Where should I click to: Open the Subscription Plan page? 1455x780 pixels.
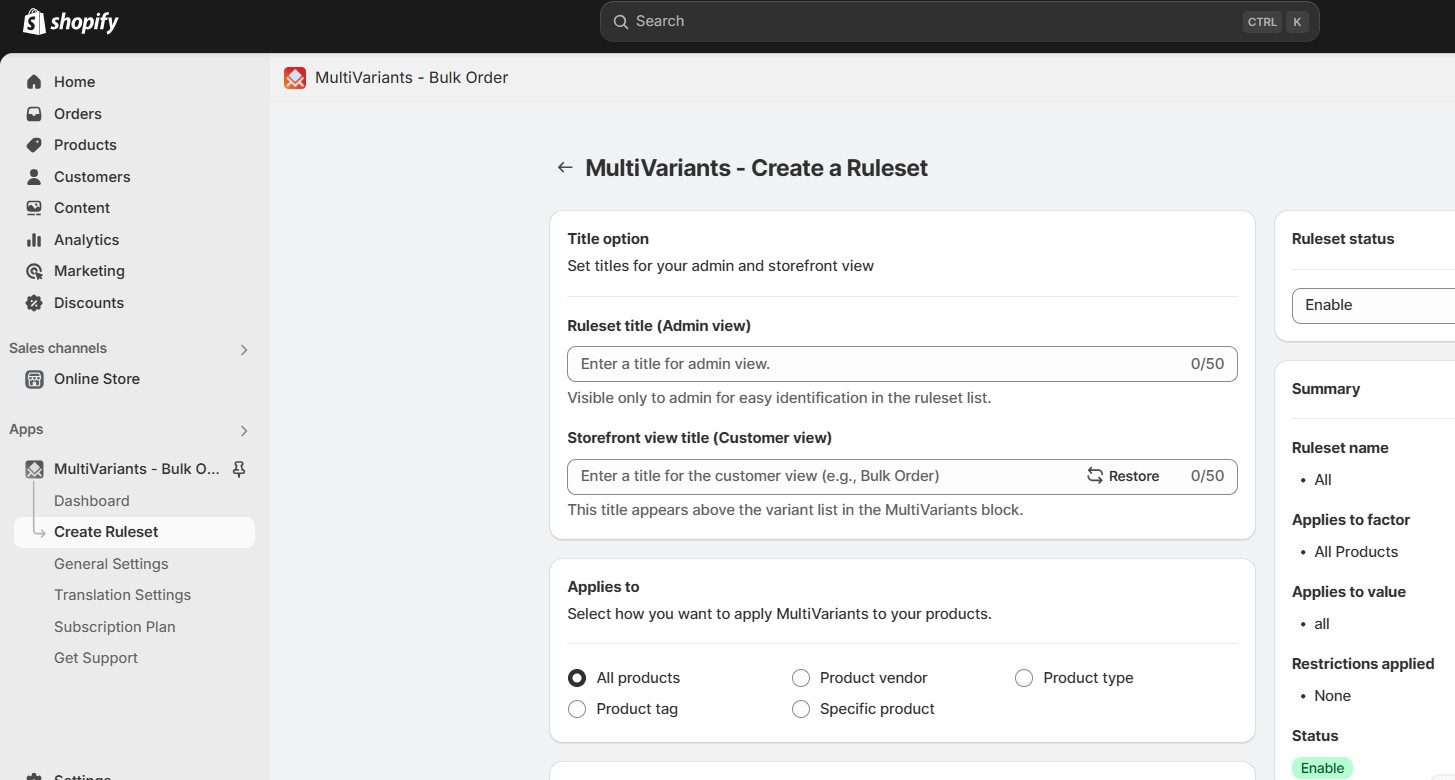[114, 626]
